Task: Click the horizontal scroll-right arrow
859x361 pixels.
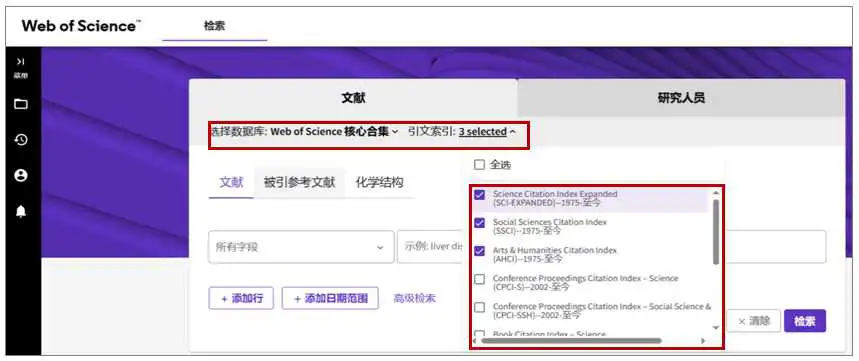Action: (x=703, y=341)
